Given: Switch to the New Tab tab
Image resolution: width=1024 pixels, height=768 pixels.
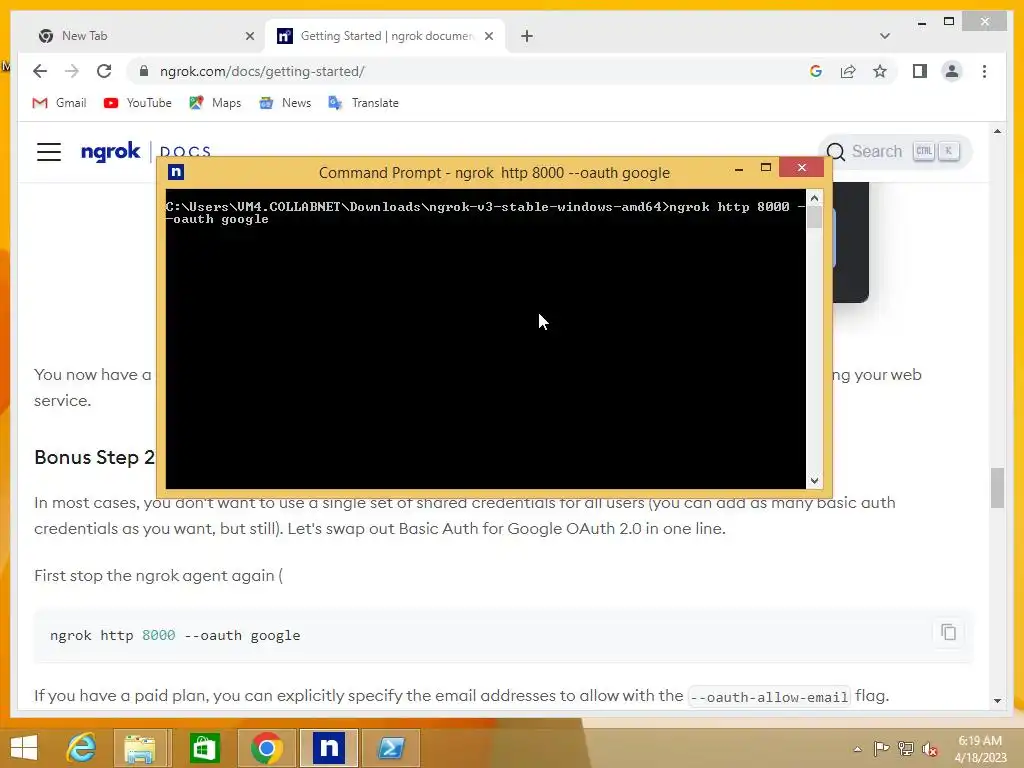Looking at the screenshot, I should pos(144,36).
